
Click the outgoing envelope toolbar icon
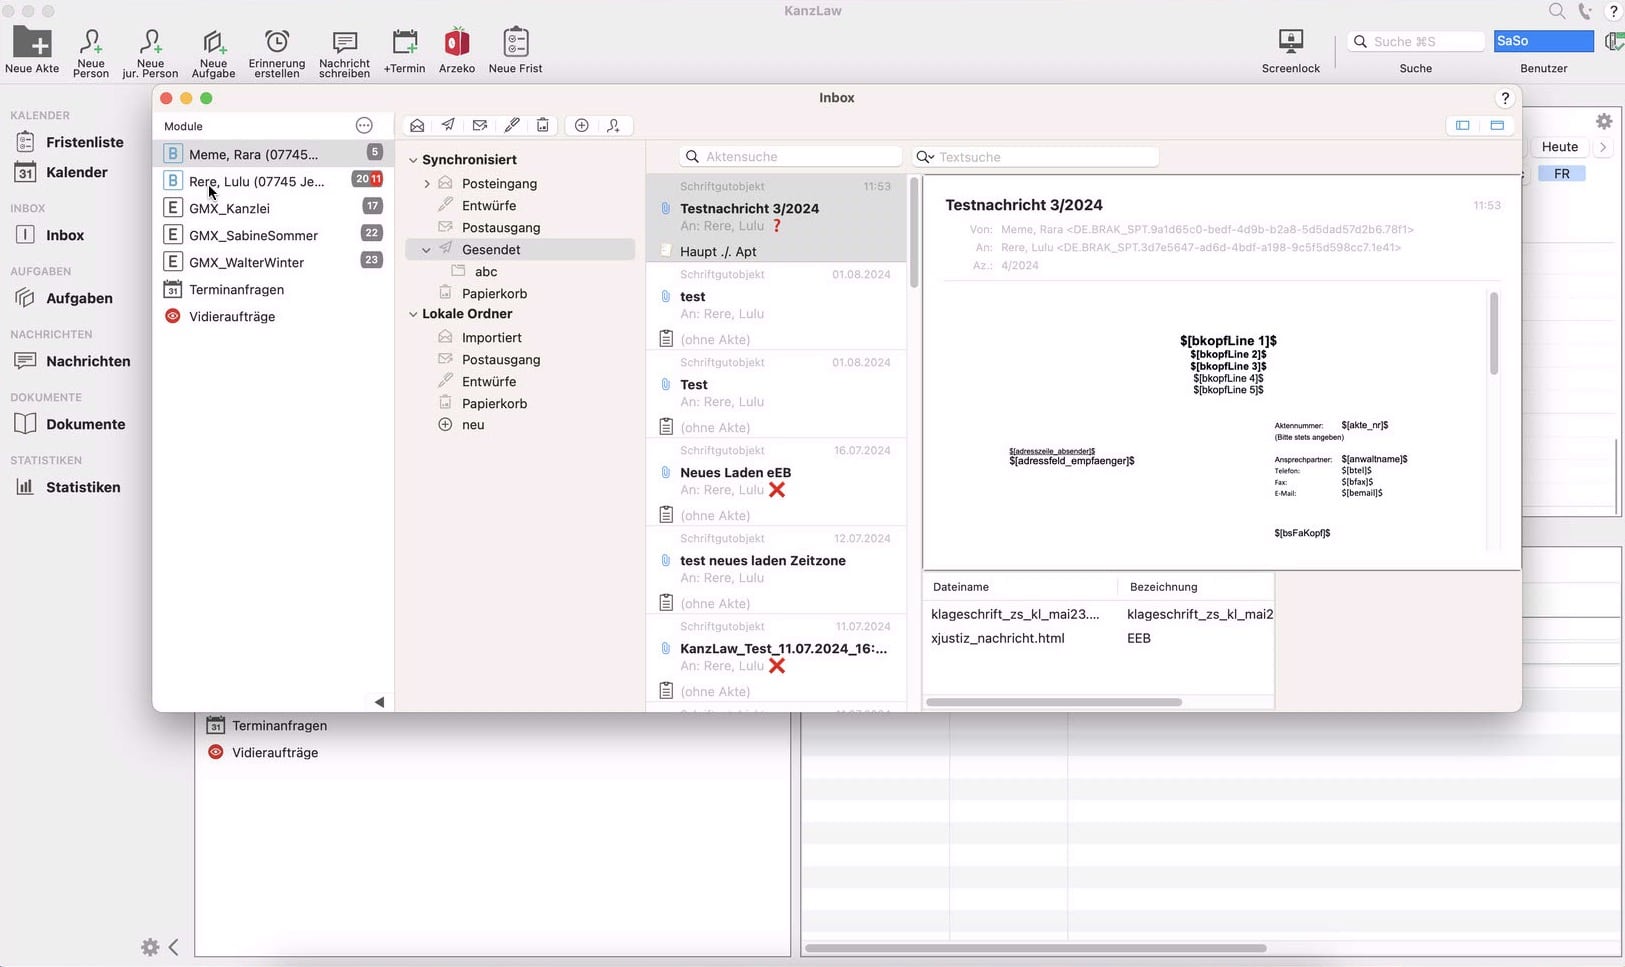coord(480,125)
